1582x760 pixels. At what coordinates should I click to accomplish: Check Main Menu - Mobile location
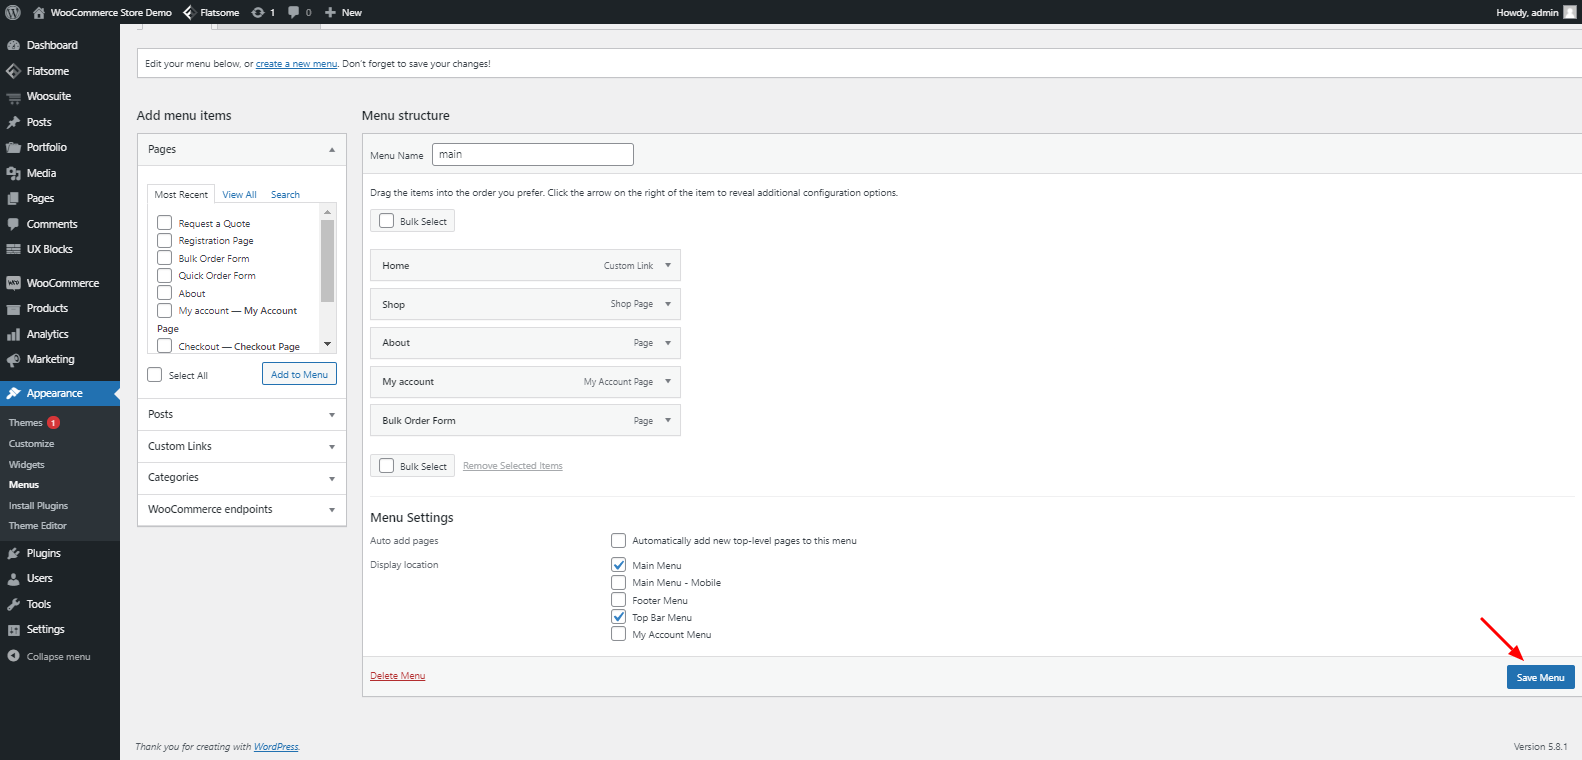619,582
